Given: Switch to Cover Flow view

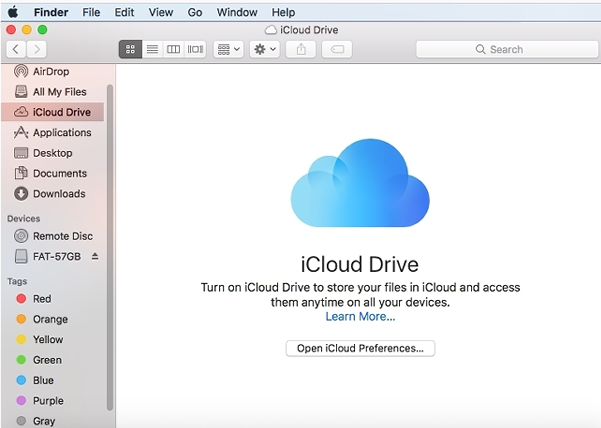Looking at the screenshot, I should point(195,49).
